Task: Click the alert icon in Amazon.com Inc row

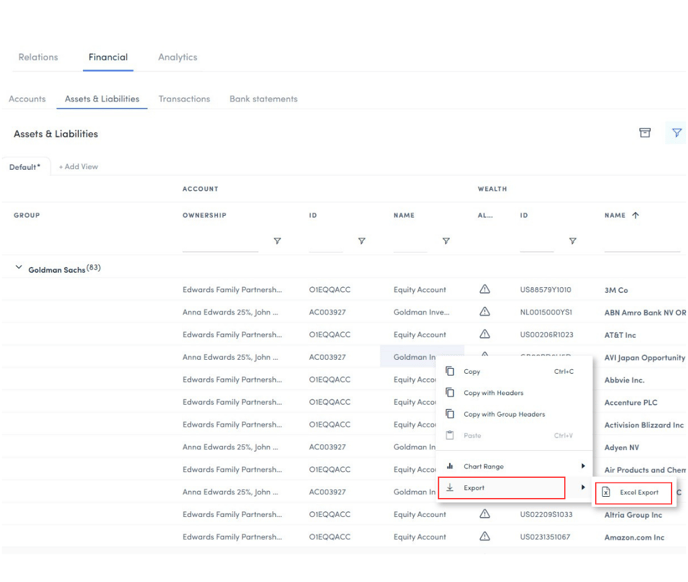Action: pyautogui.click(x=485, y=537)
